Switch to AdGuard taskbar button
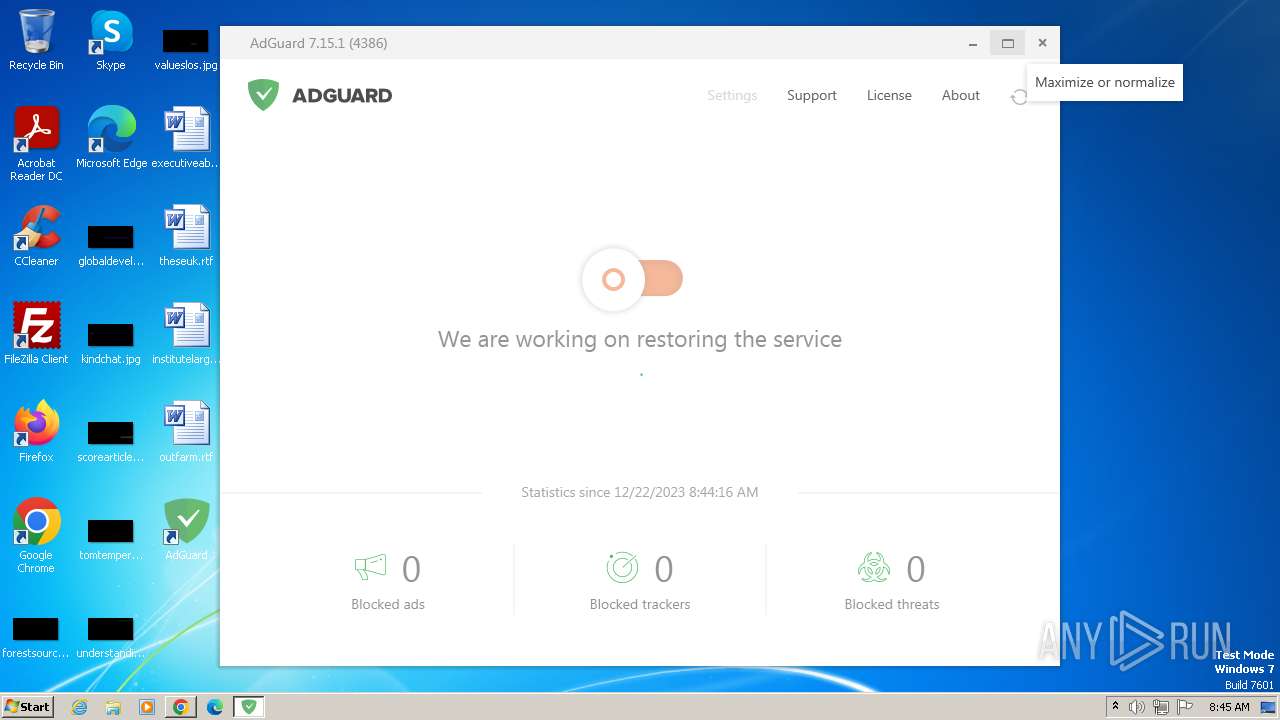Viewport: 1280px width, 720px height. tap(249, 707)
